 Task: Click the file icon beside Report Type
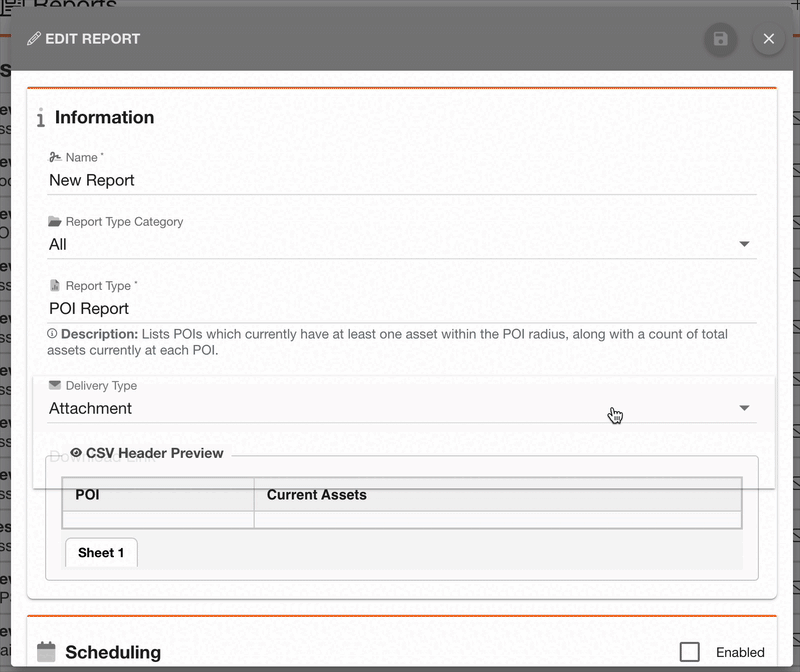55,286
